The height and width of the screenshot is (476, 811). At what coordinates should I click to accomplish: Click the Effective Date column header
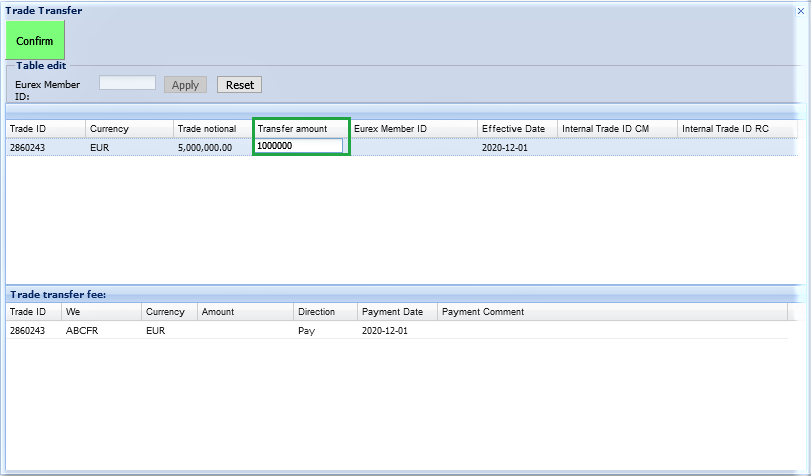coord(513,129)
